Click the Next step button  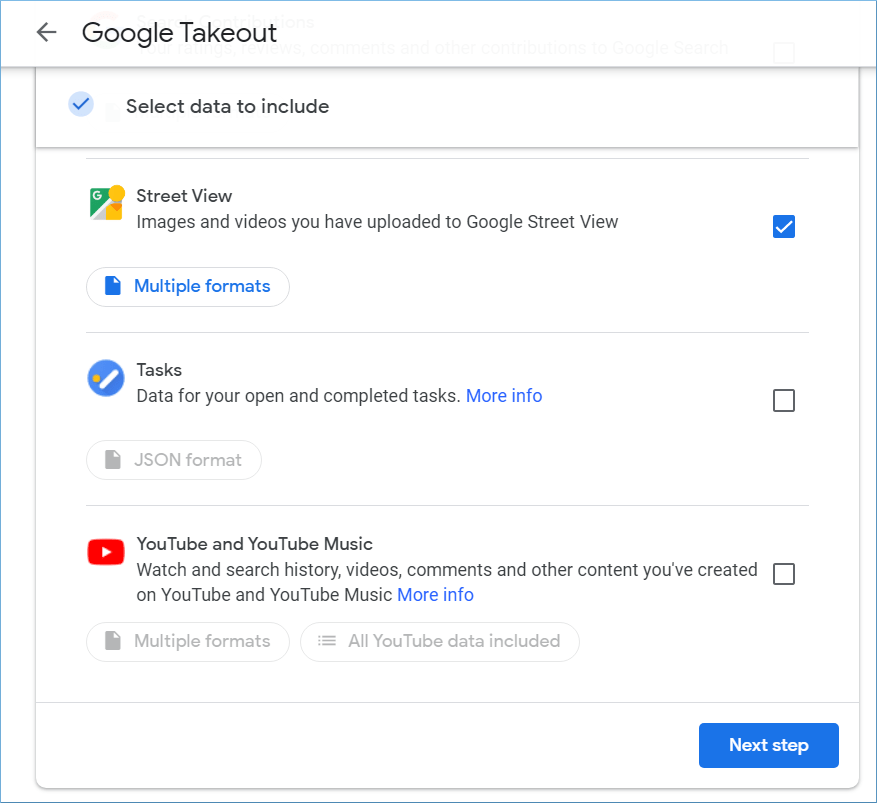[768, 745]
